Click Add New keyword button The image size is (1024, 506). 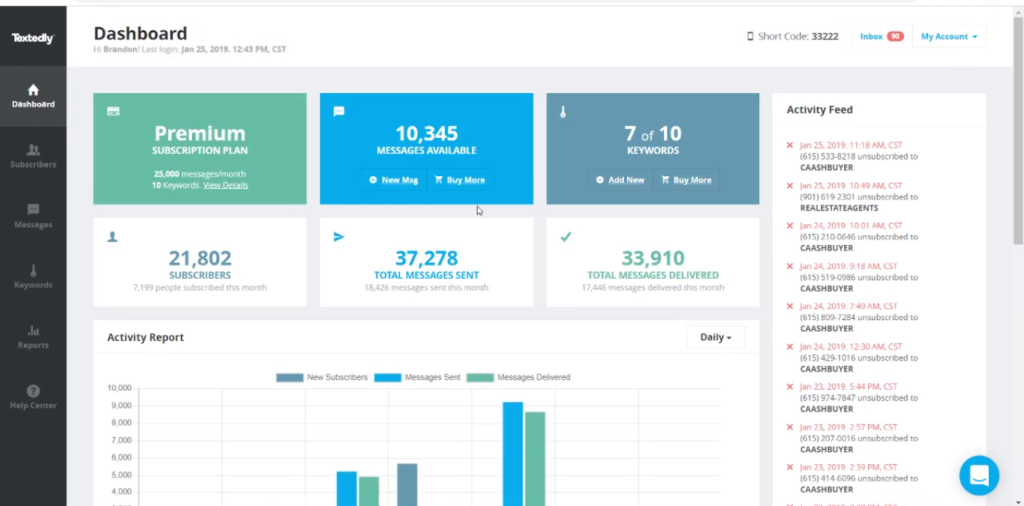point(620,180)
